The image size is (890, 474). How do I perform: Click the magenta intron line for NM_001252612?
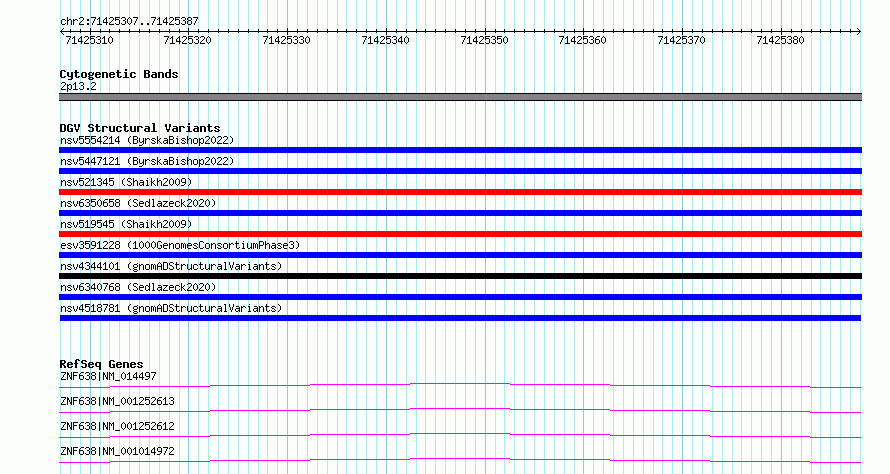pyautogui.click(x=460, y=435)
